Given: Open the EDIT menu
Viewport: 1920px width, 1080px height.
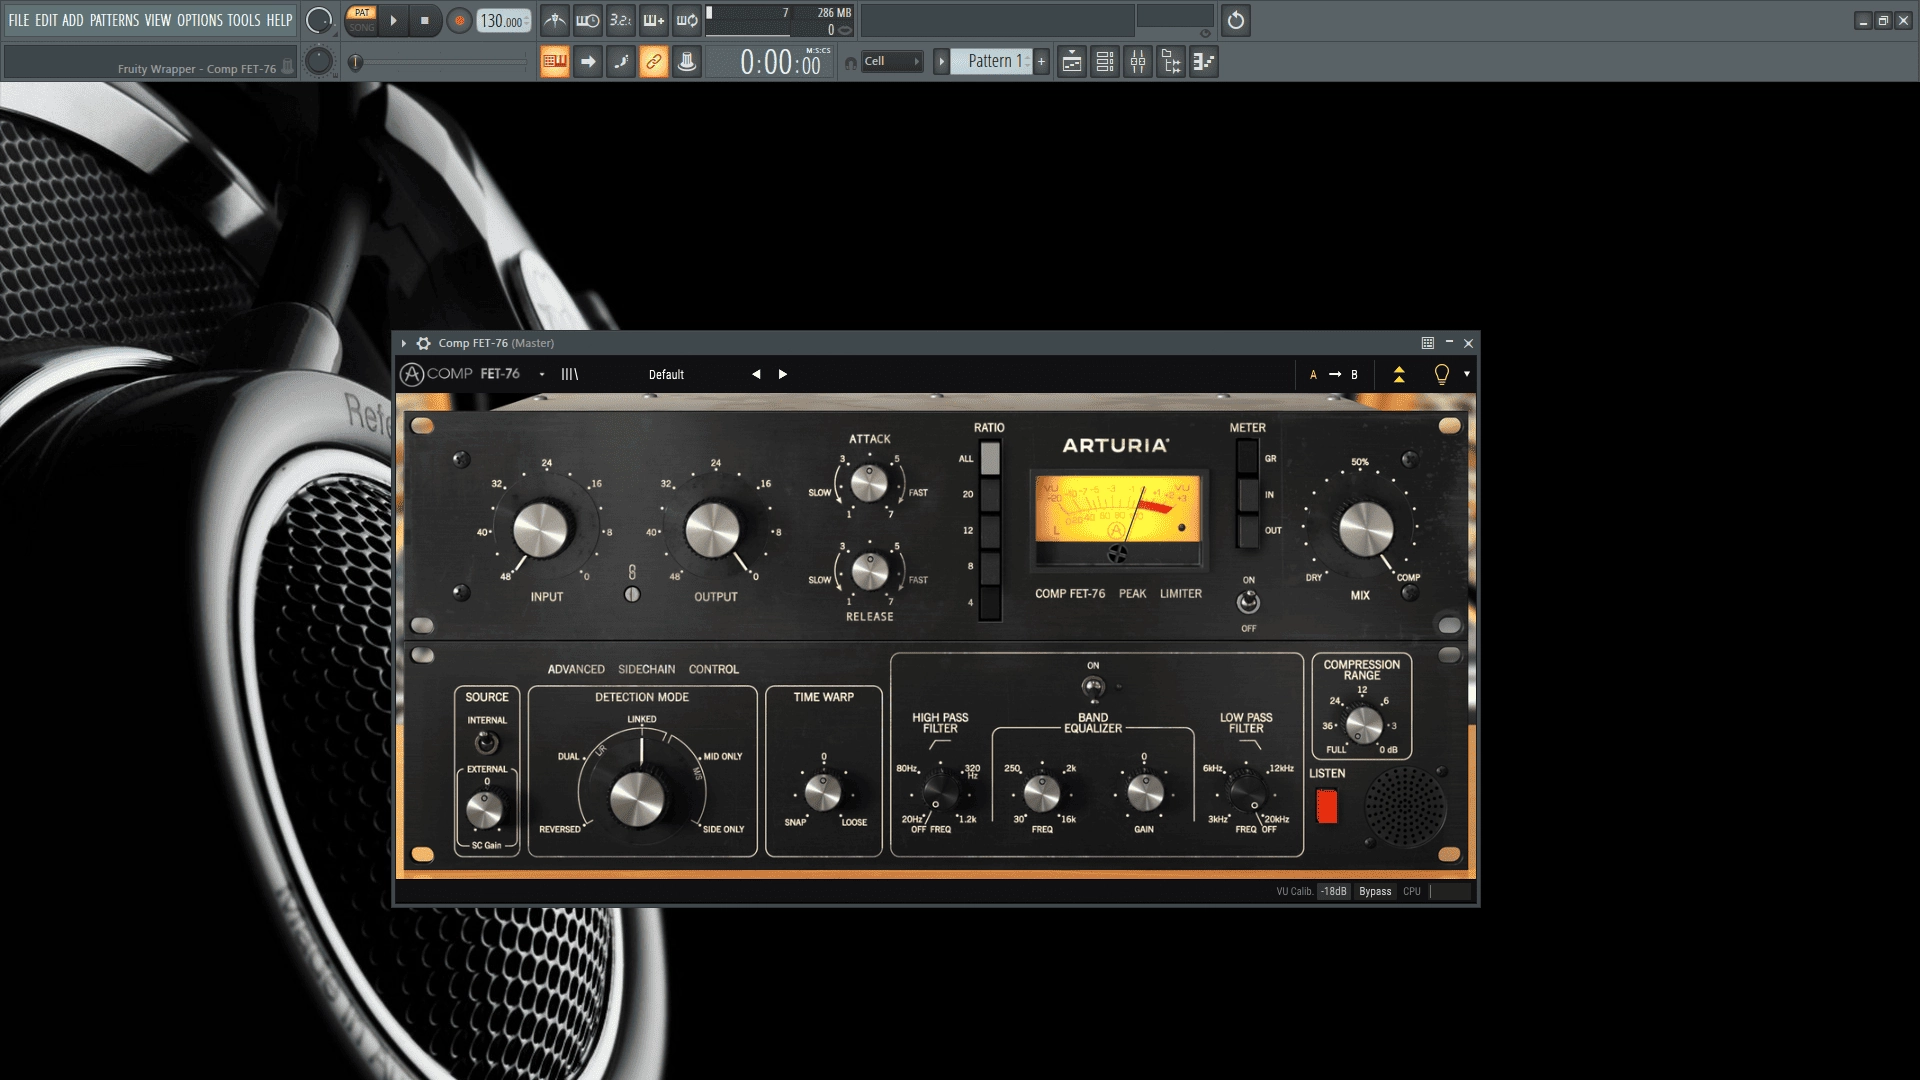Looking at the screenshot, I should coord(46,20).
